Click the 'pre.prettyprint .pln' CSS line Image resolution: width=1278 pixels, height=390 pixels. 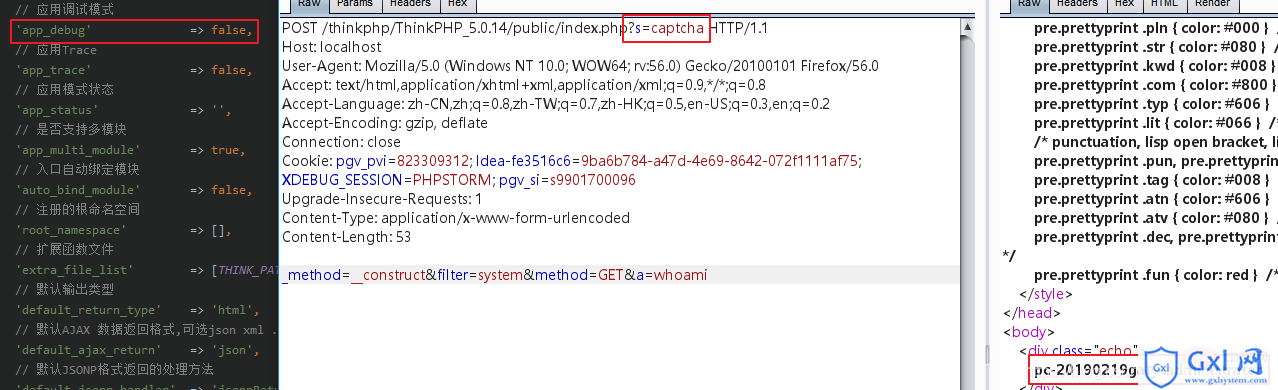[1155, 28]
